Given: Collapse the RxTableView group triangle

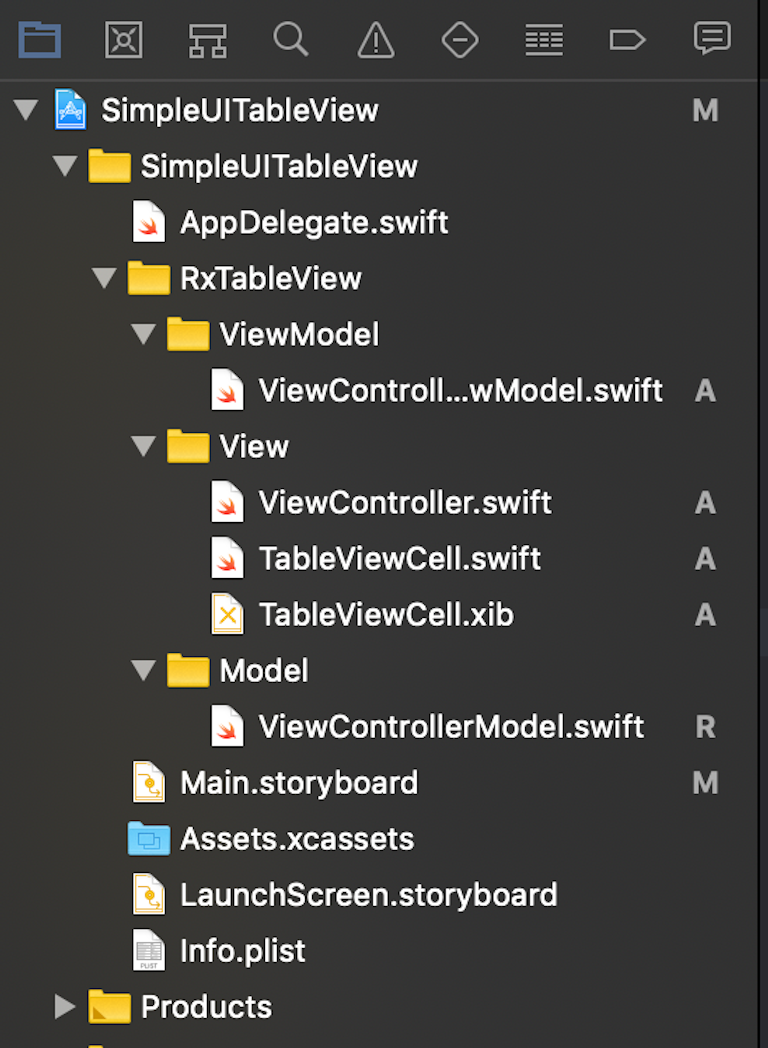Looking at the screenshot, I should click(105, 278).
